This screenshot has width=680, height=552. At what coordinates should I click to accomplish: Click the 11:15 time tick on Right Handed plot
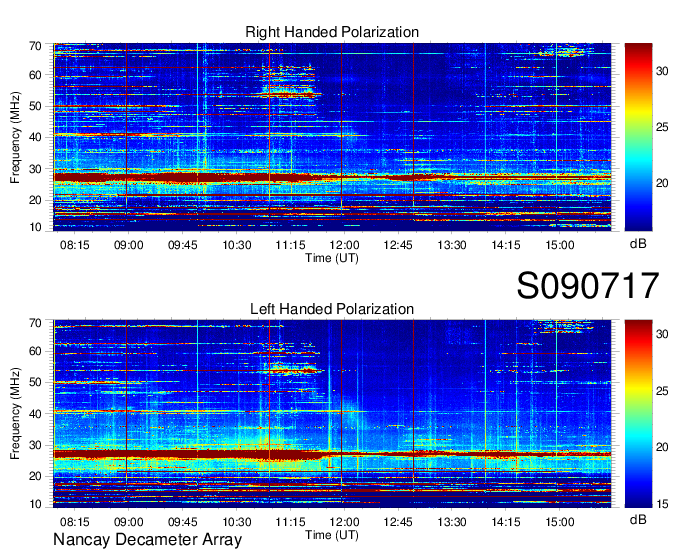(291, 245)
